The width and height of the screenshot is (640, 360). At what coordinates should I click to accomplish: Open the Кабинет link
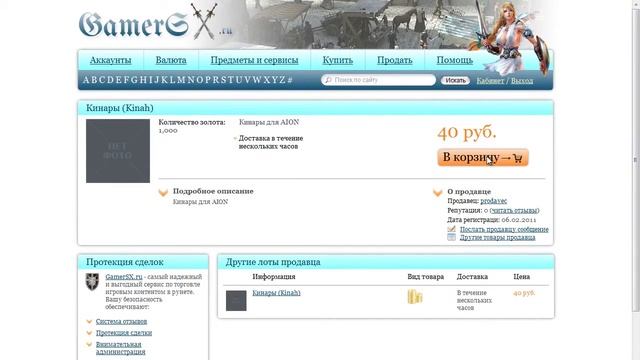490,81
